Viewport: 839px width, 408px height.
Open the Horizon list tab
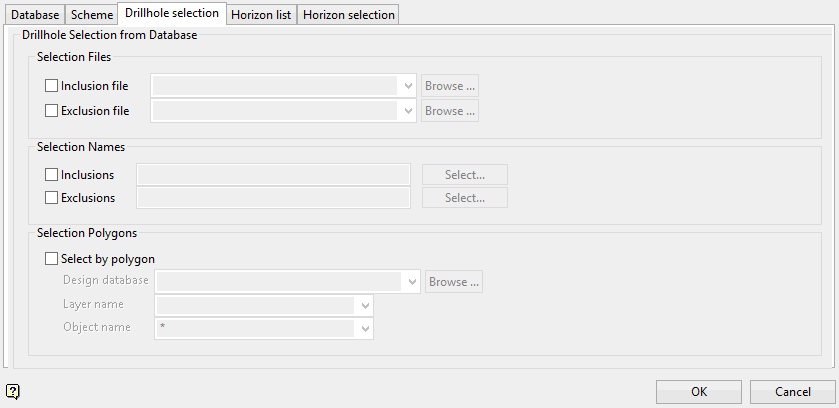point(261,15)
